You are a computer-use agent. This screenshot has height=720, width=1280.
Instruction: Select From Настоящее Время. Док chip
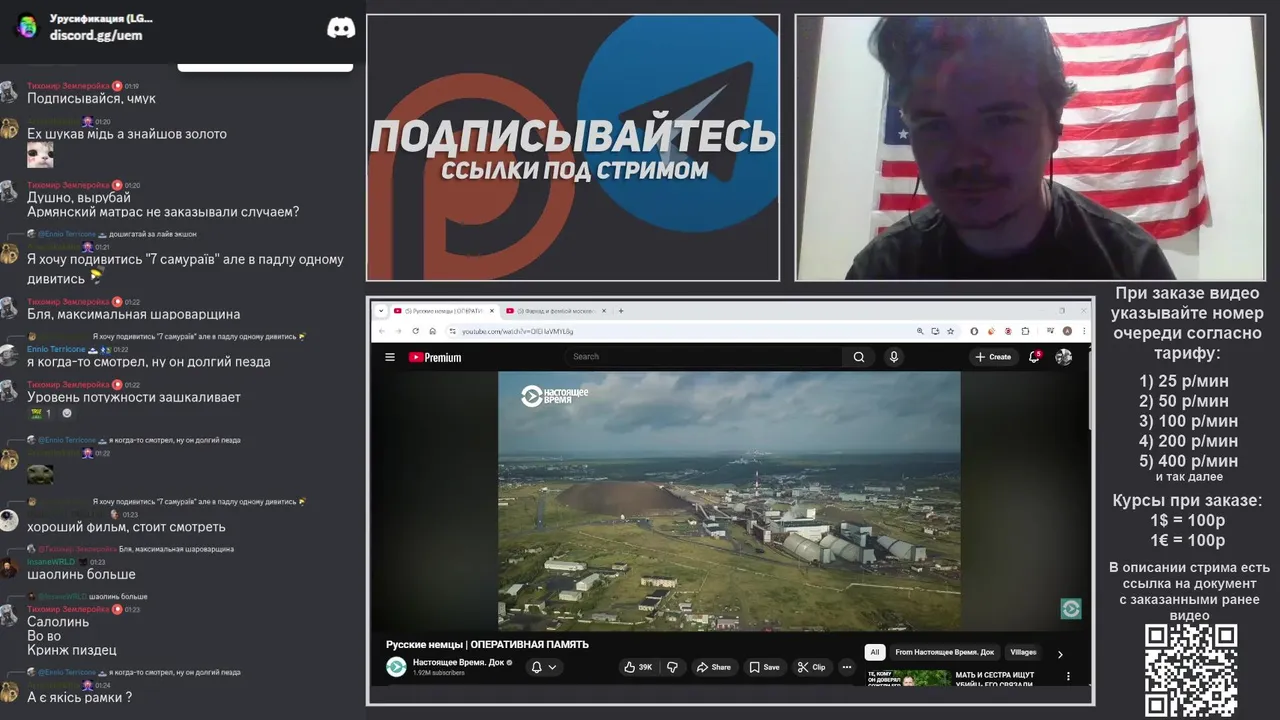coord(944,652)
